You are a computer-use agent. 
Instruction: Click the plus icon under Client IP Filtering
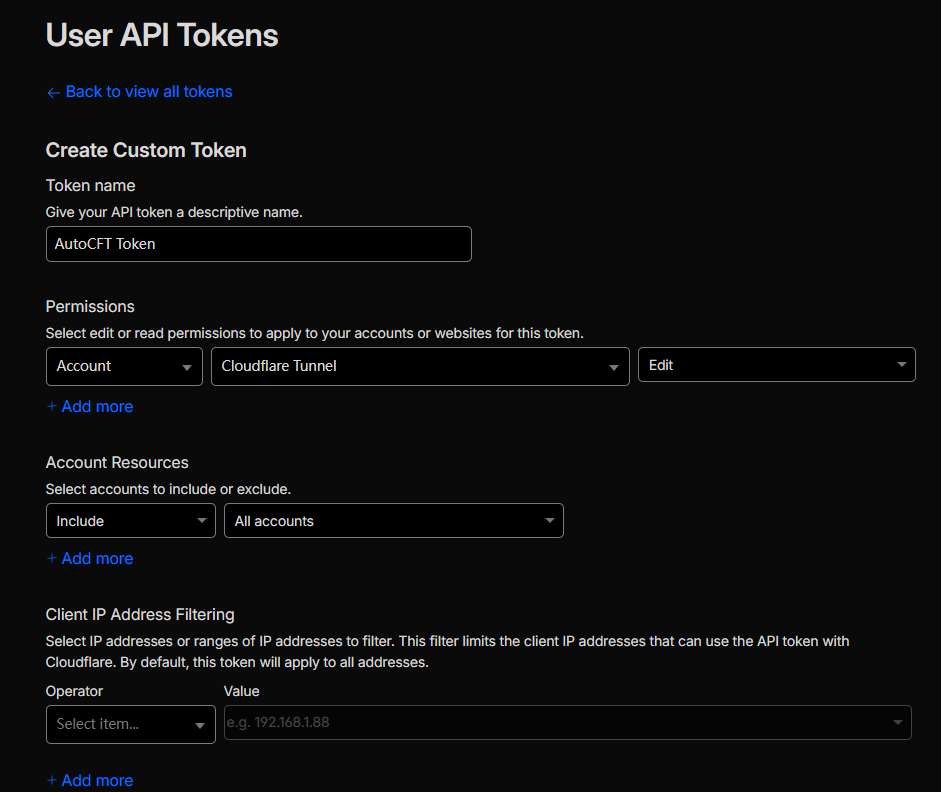point(52,781)
